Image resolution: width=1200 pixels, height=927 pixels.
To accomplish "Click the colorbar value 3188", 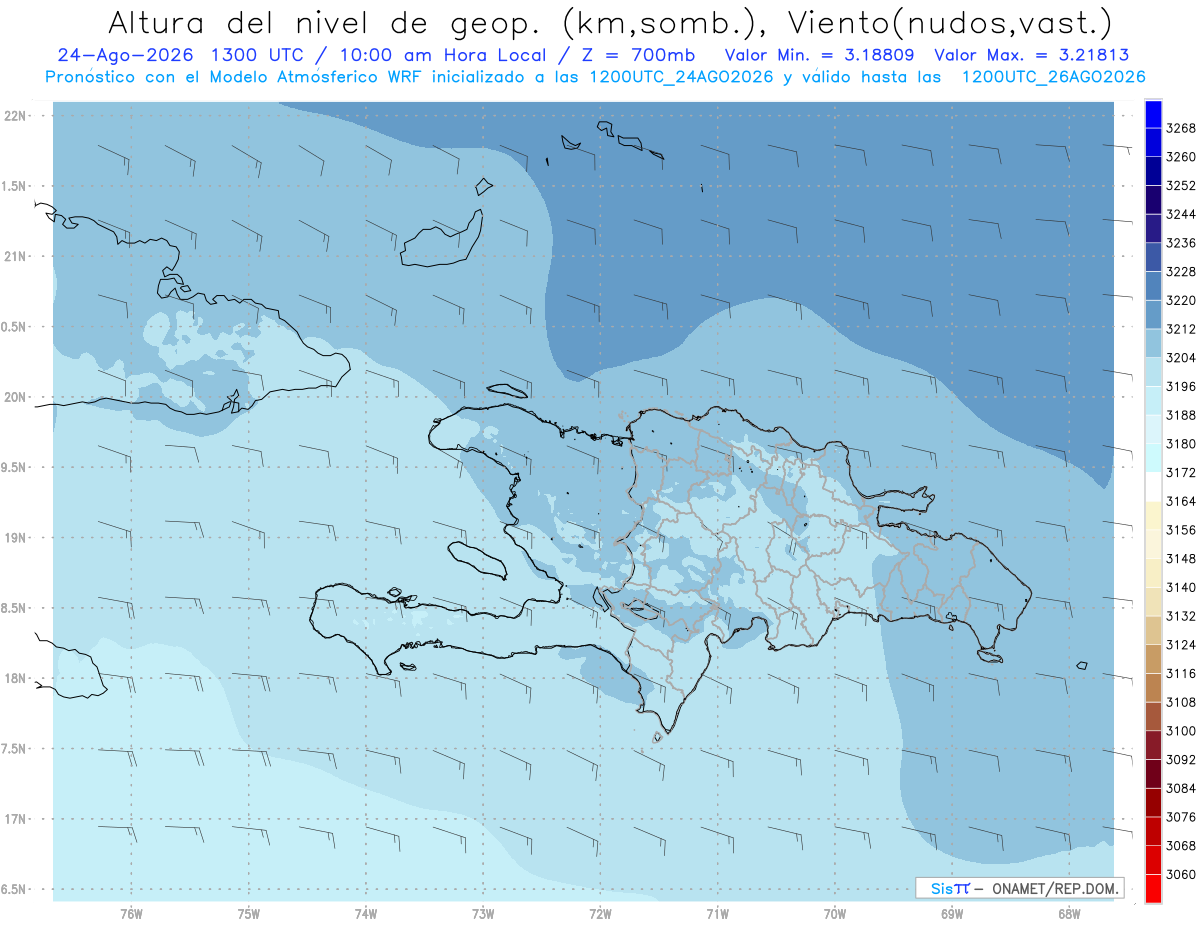I will point(1181,415).
